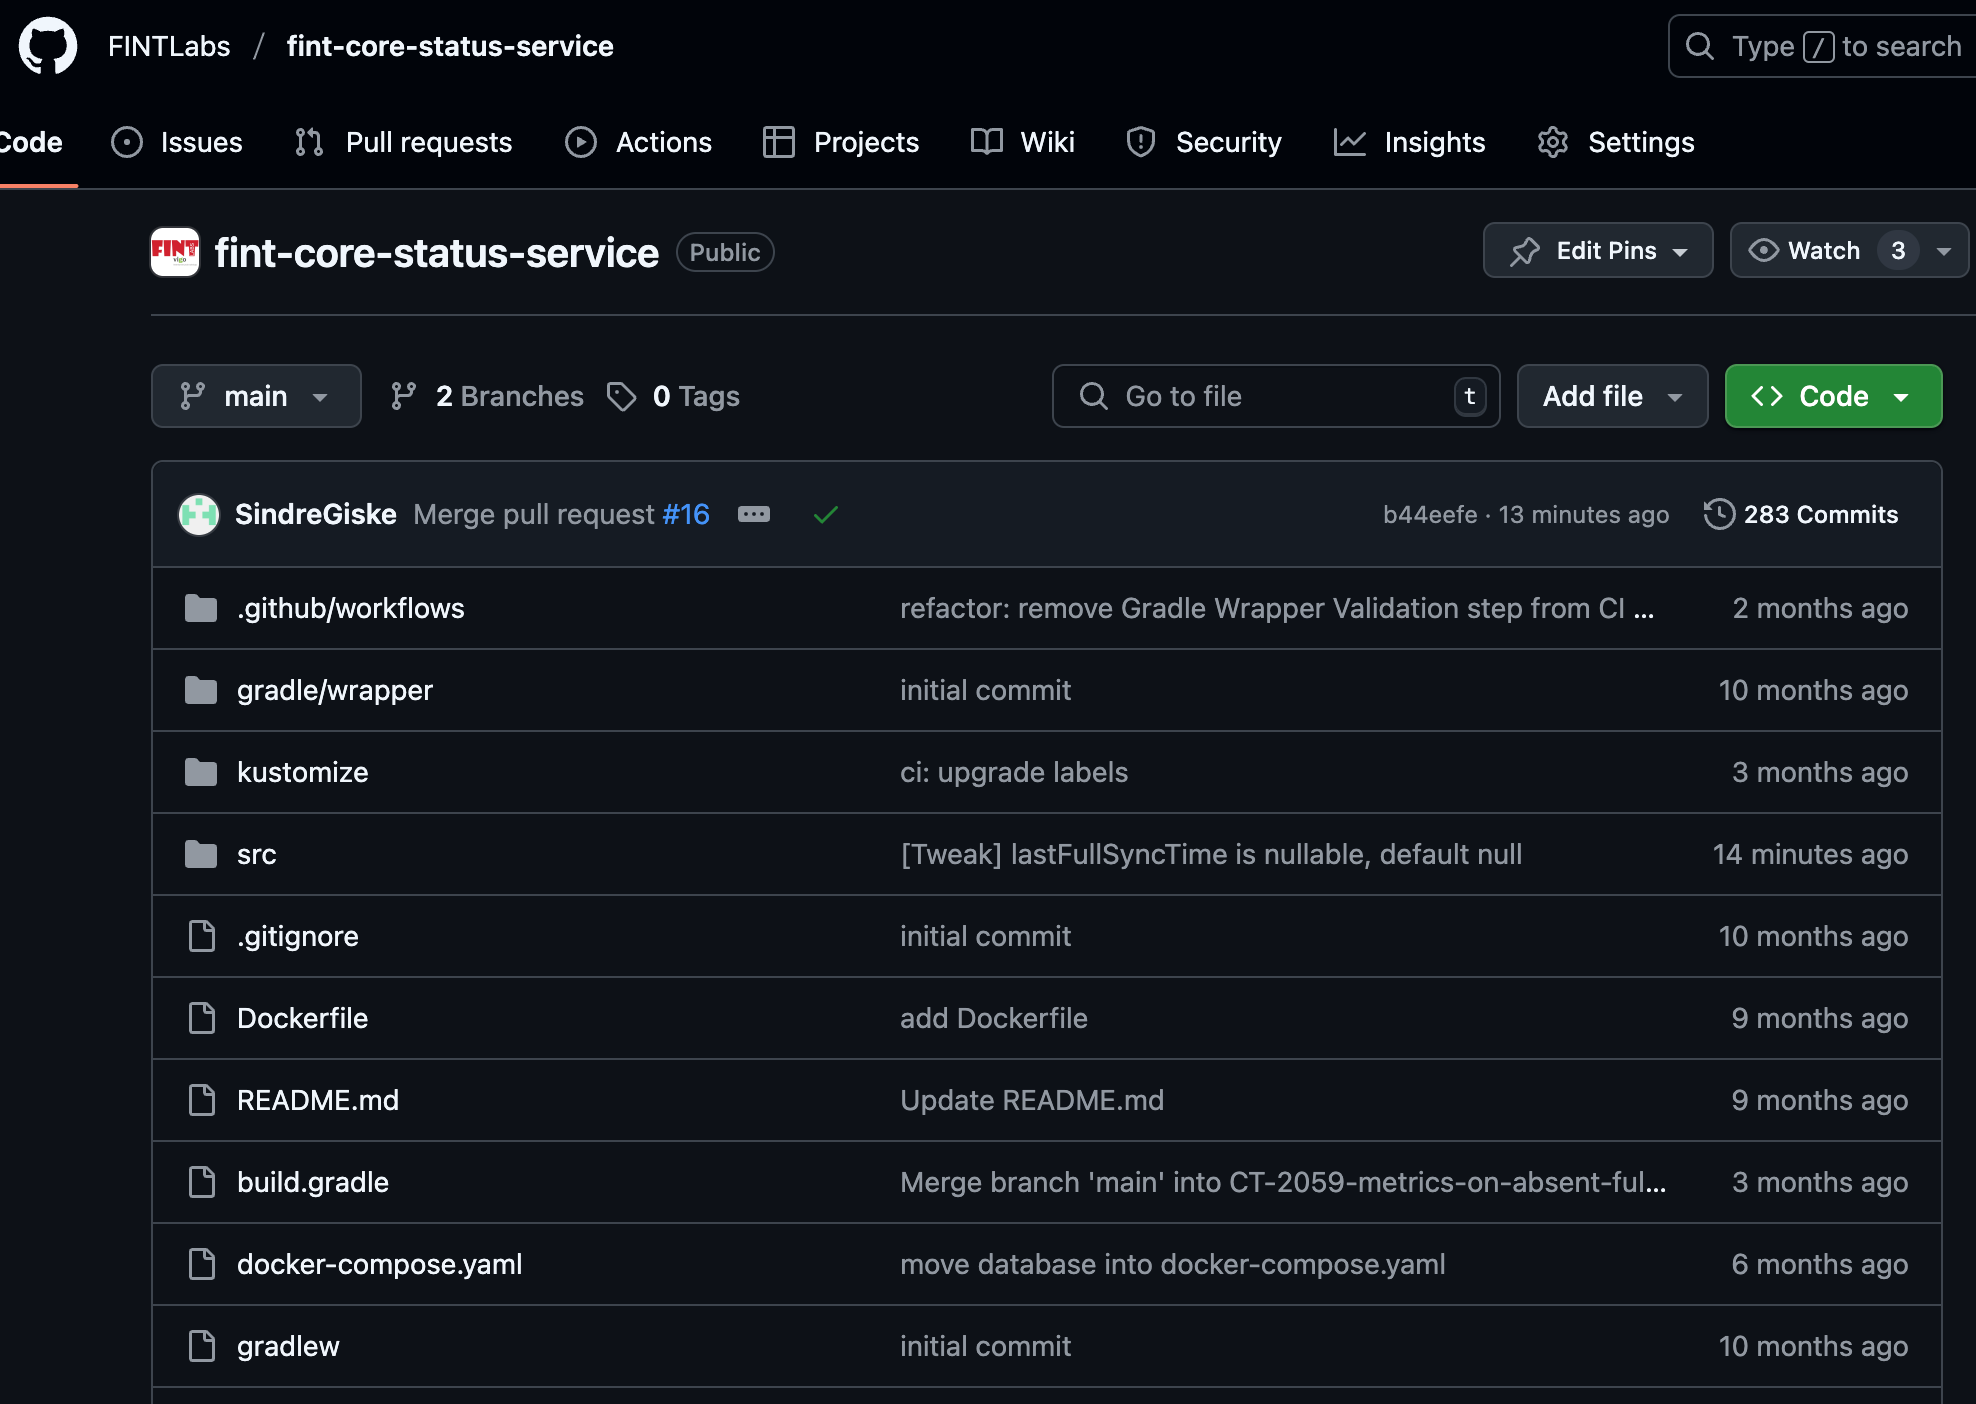This screenshot has height=1404, width=1976.
Task: Open the Dockerfile file
Action: [x=302, y=1018]
